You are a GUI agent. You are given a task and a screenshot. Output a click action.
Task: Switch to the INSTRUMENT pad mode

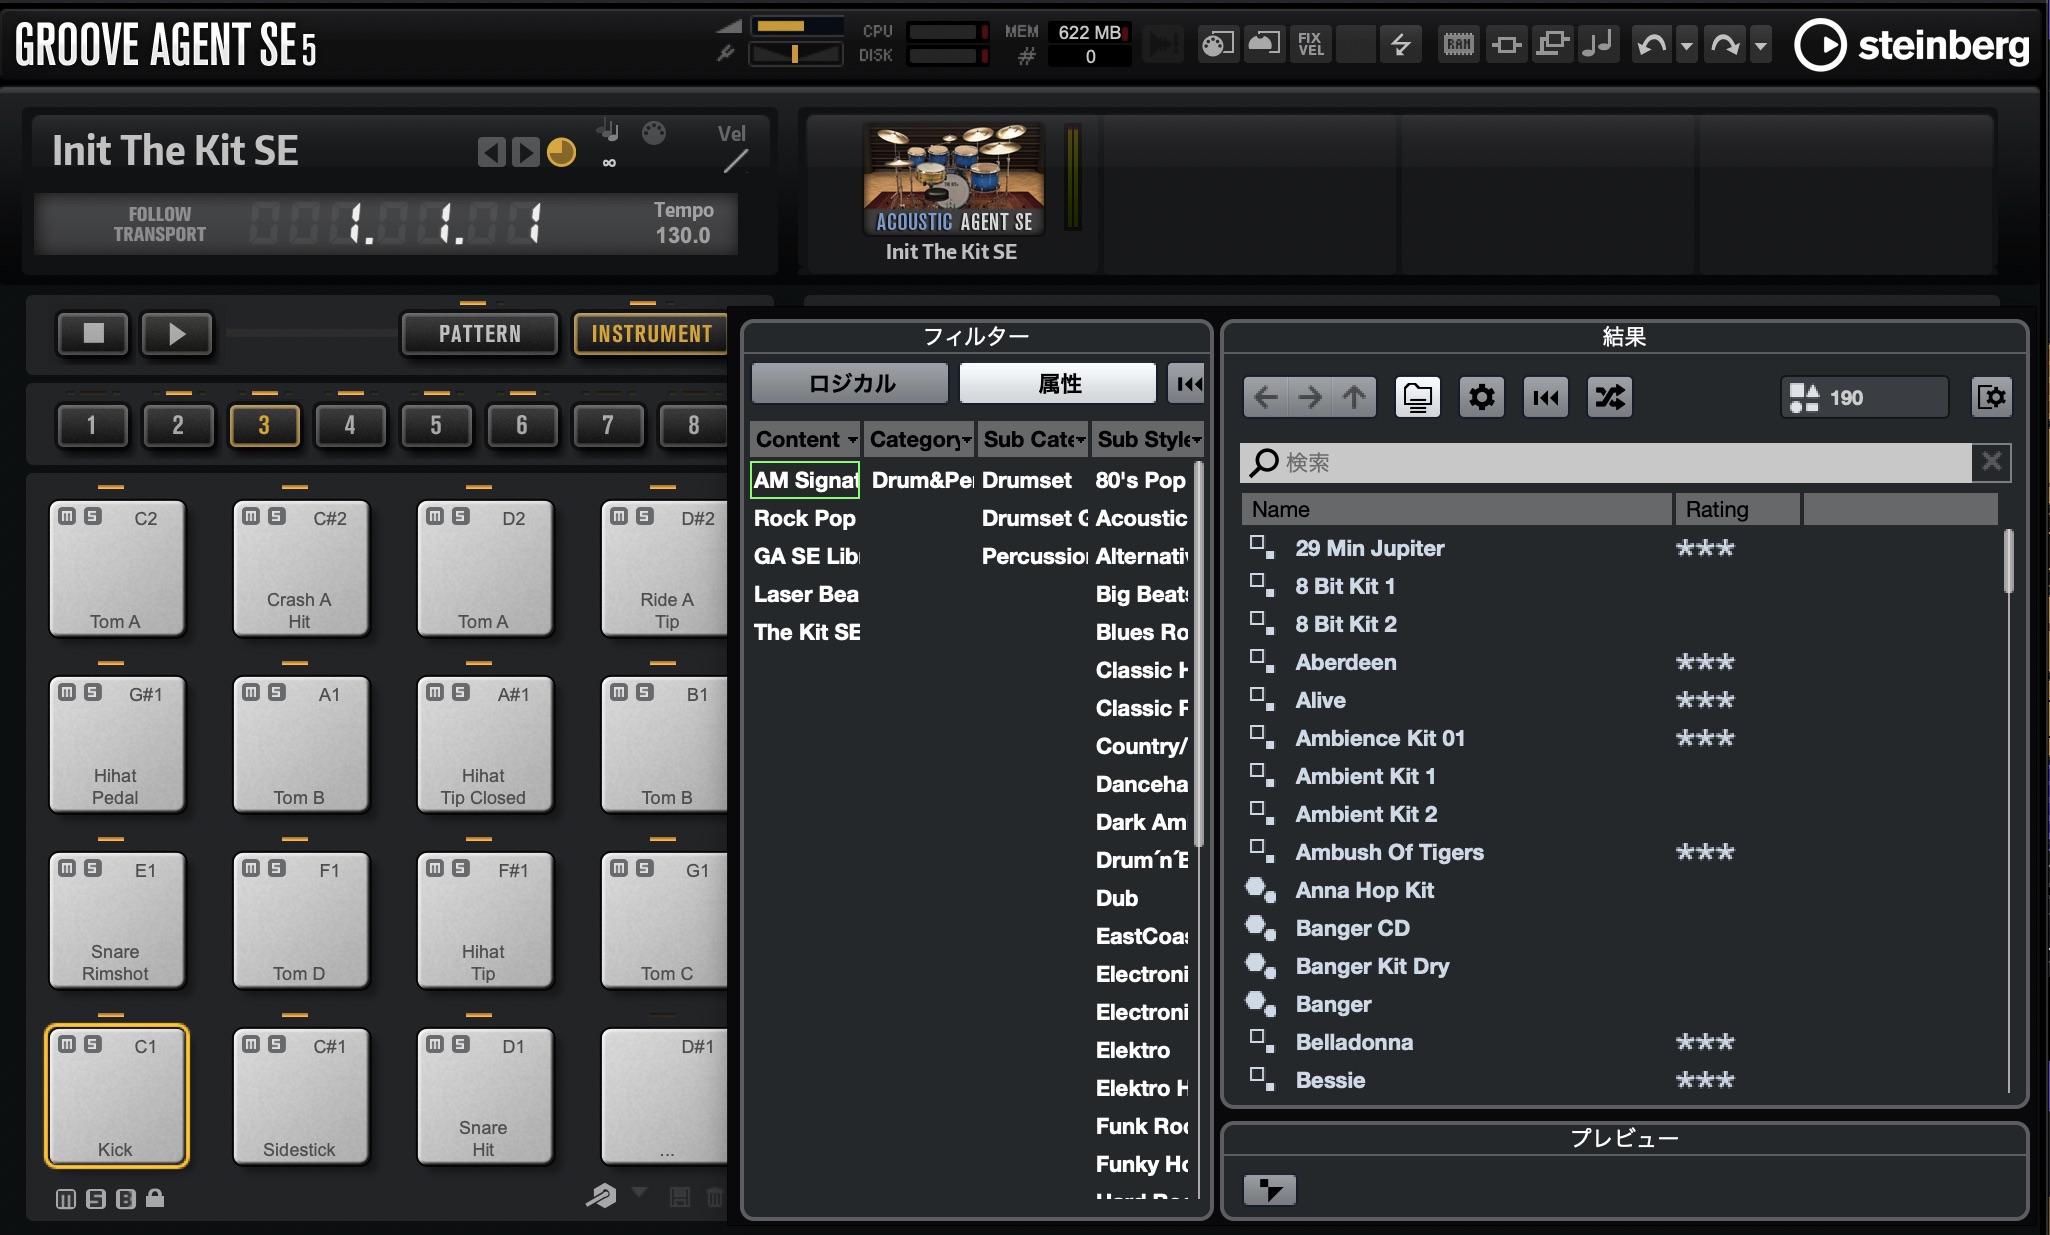651,334
